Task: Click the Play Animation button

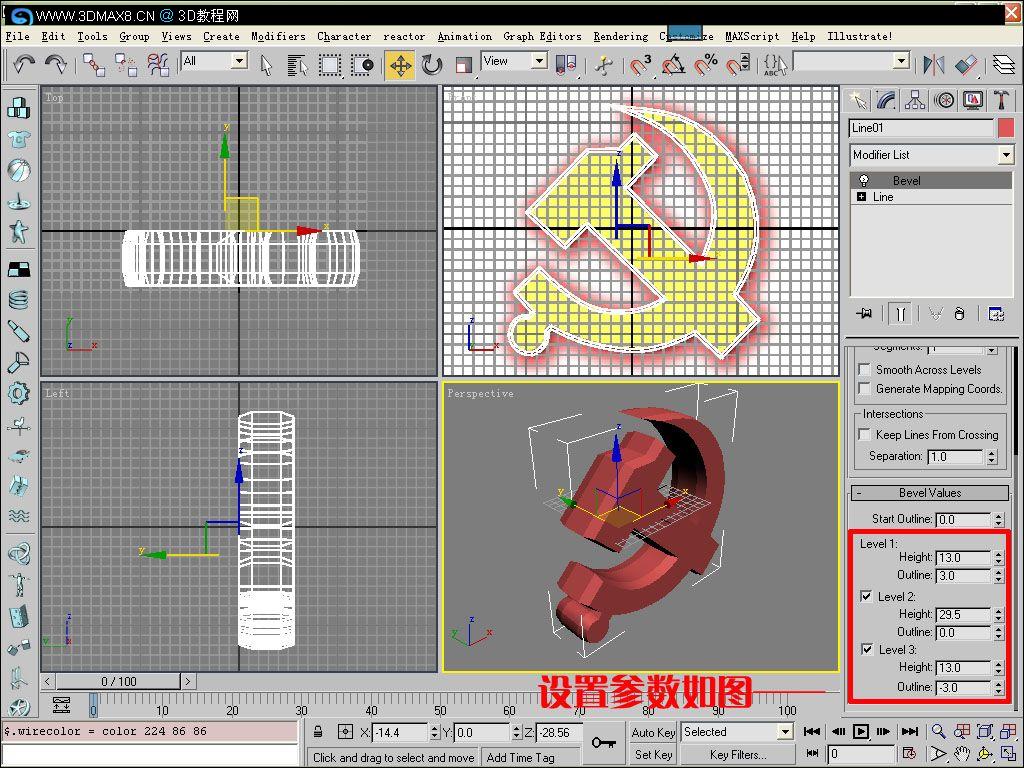Action: coord(861,731)
